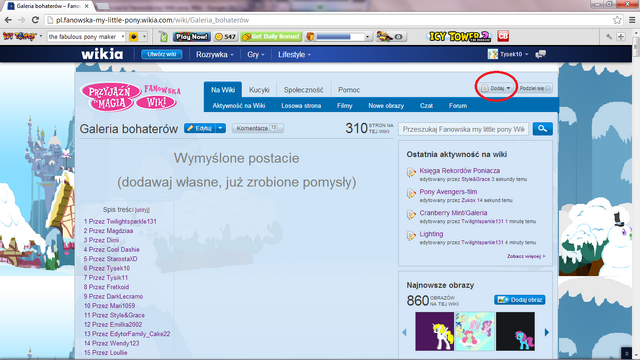Open the Forum submenu item

(458, 106)
